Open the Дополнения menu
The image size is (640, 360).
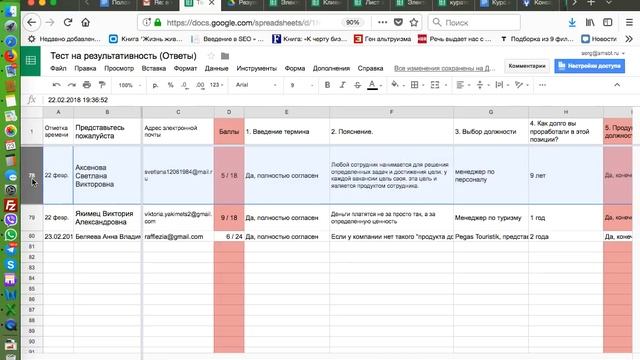(x=331, y=68)
